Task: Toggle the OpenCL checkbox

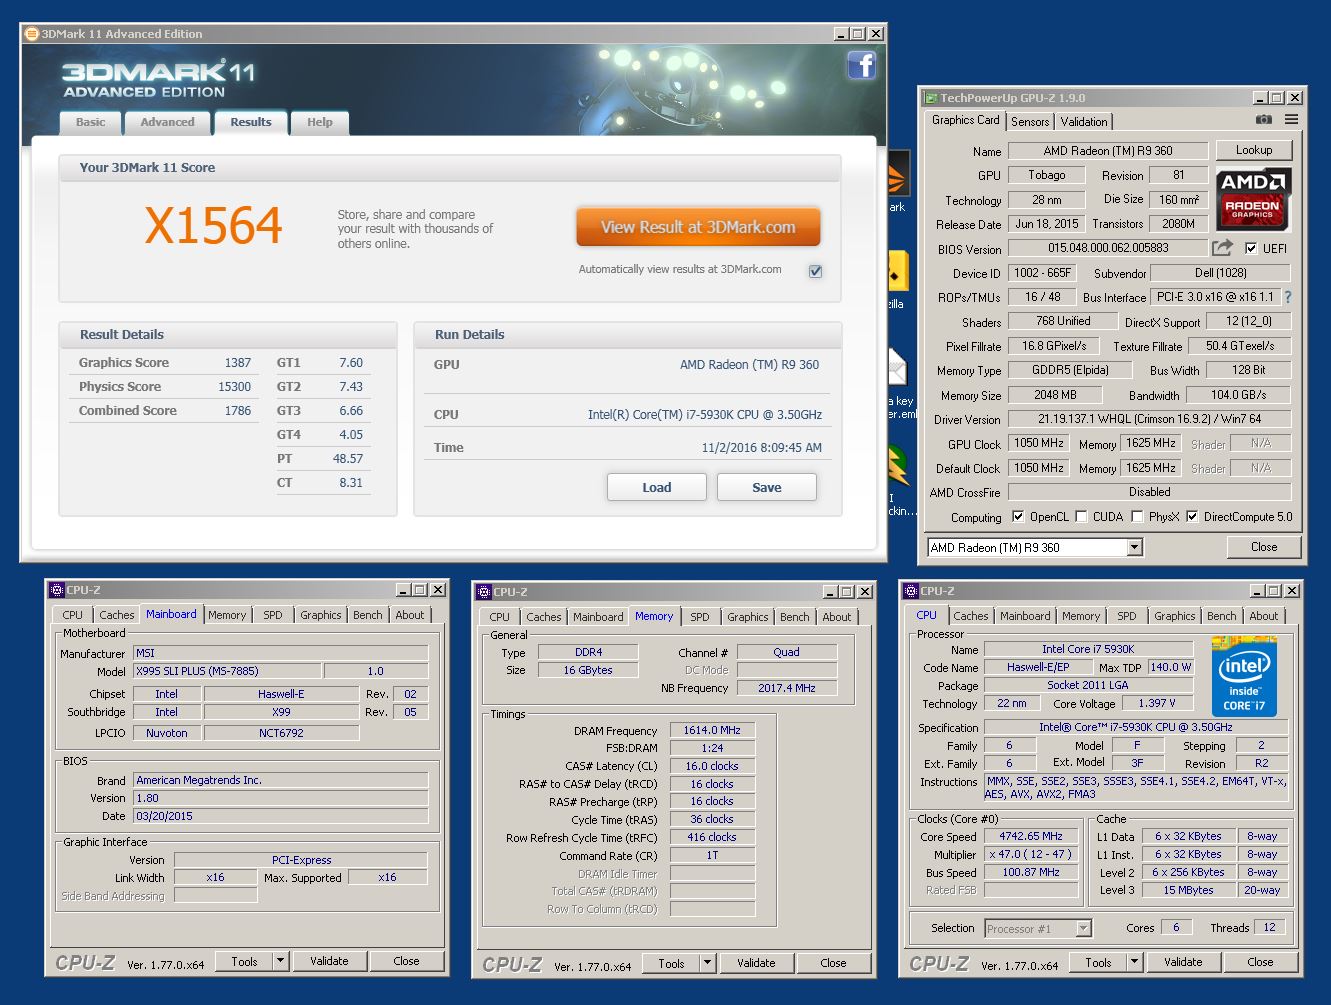Action: pos(1018,517)
